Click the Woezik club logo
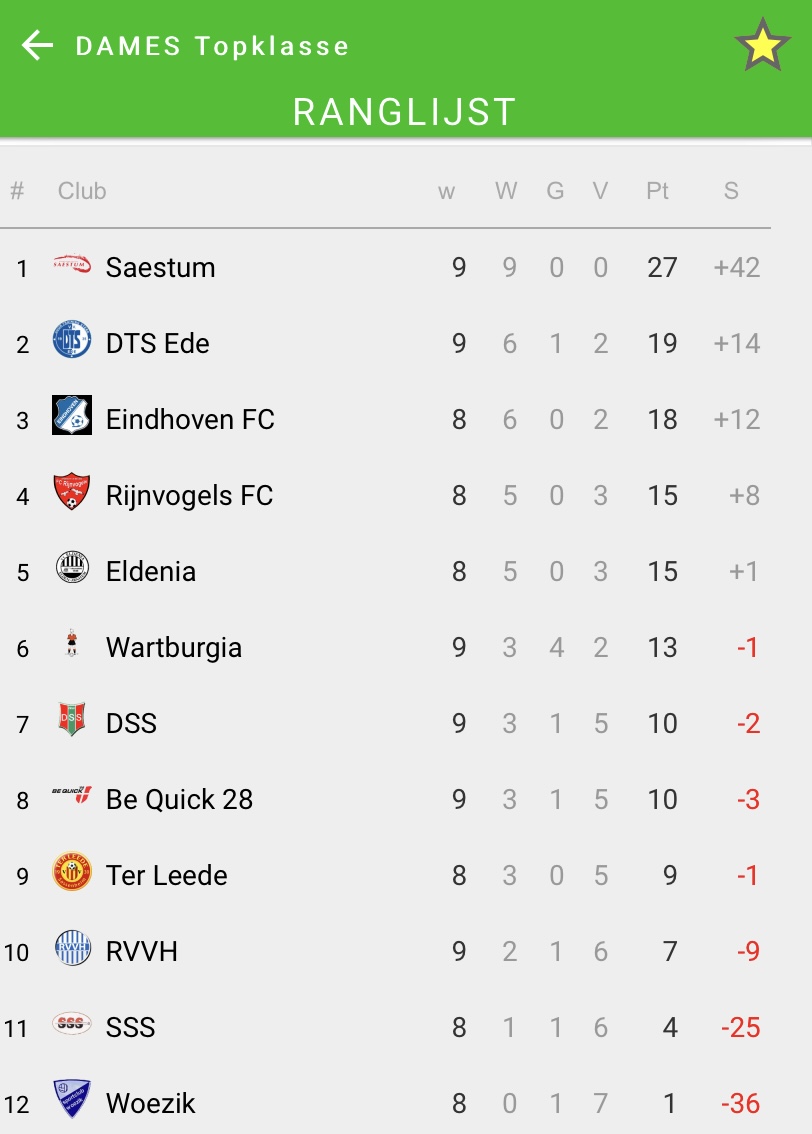The height and width of the screenshot is (1134, 812). (x=72, y=1100)
